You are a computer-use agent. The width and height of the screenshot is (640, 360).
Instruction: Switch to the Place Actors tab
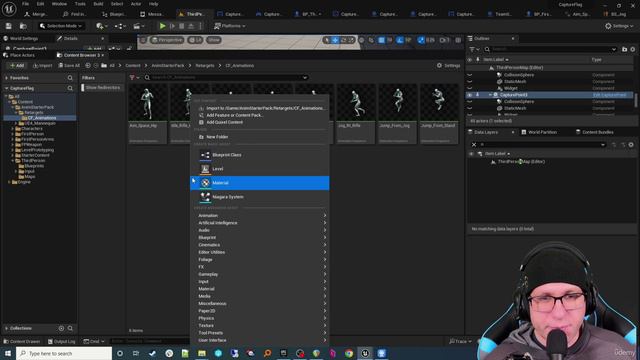coord(22,55)
